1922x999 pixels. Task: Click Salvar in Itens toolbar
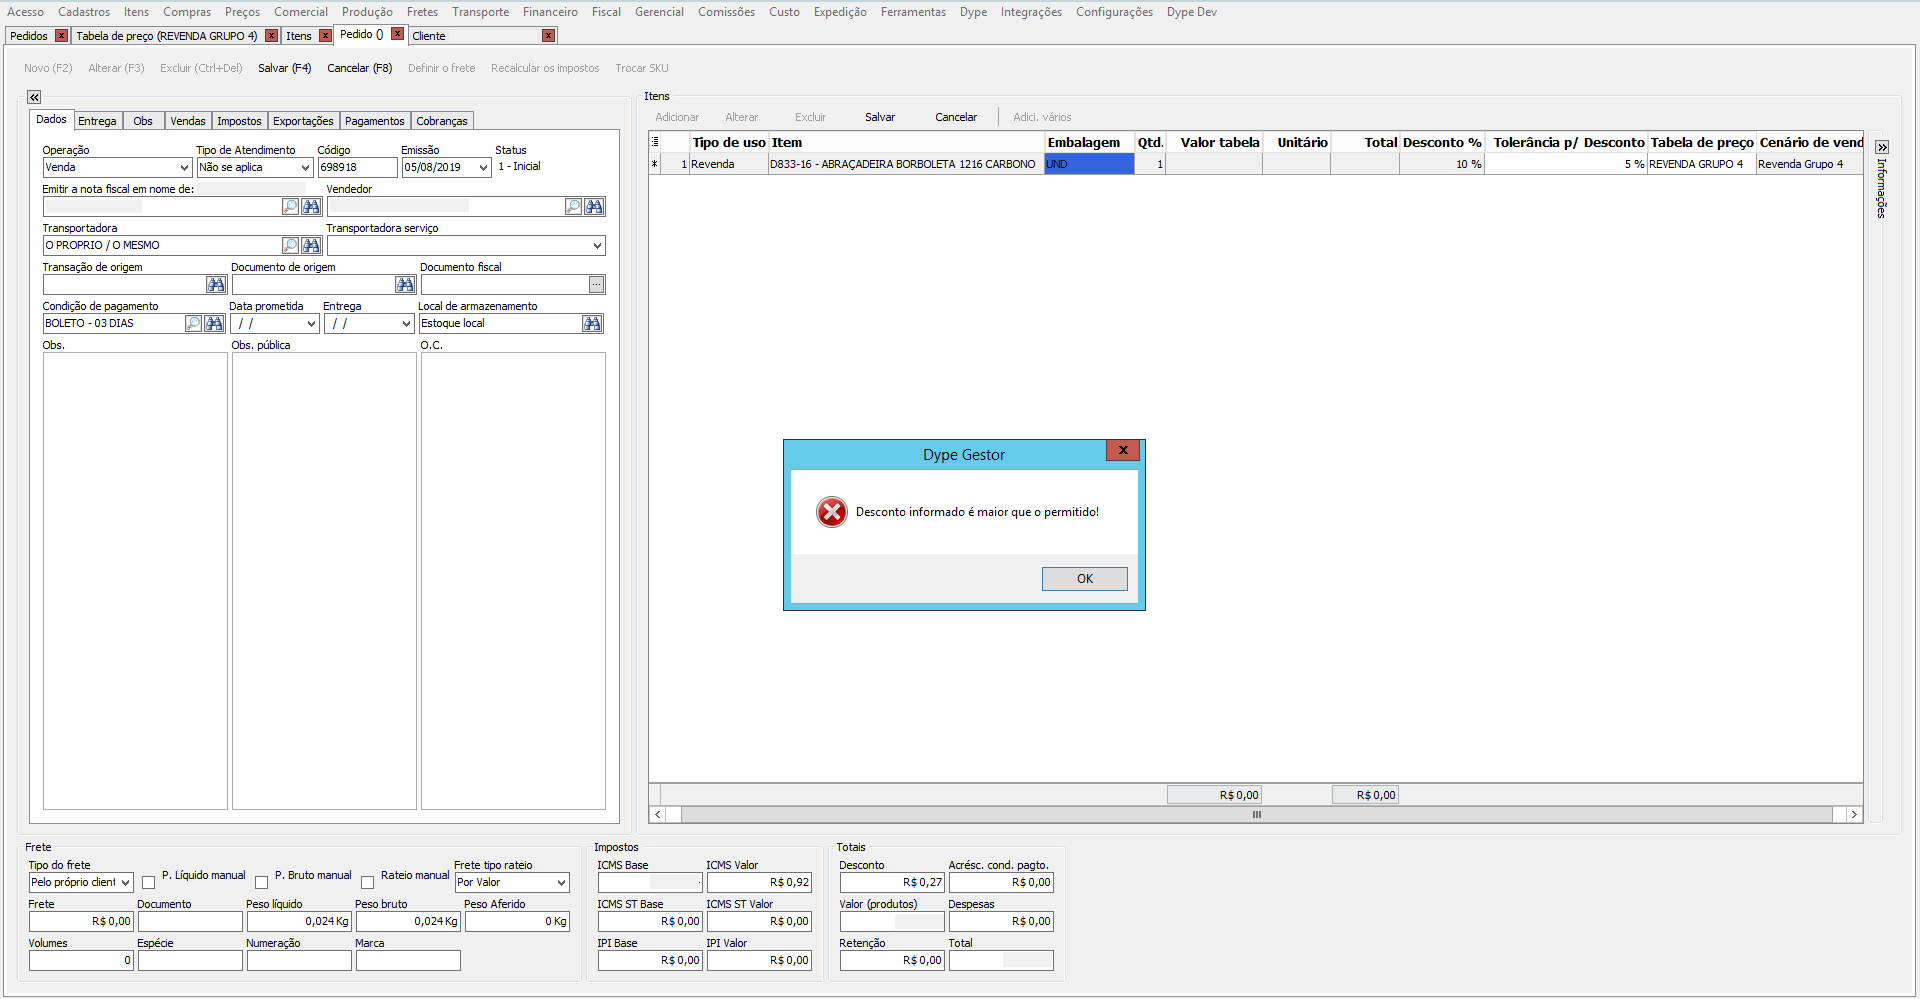coord(880,117)
